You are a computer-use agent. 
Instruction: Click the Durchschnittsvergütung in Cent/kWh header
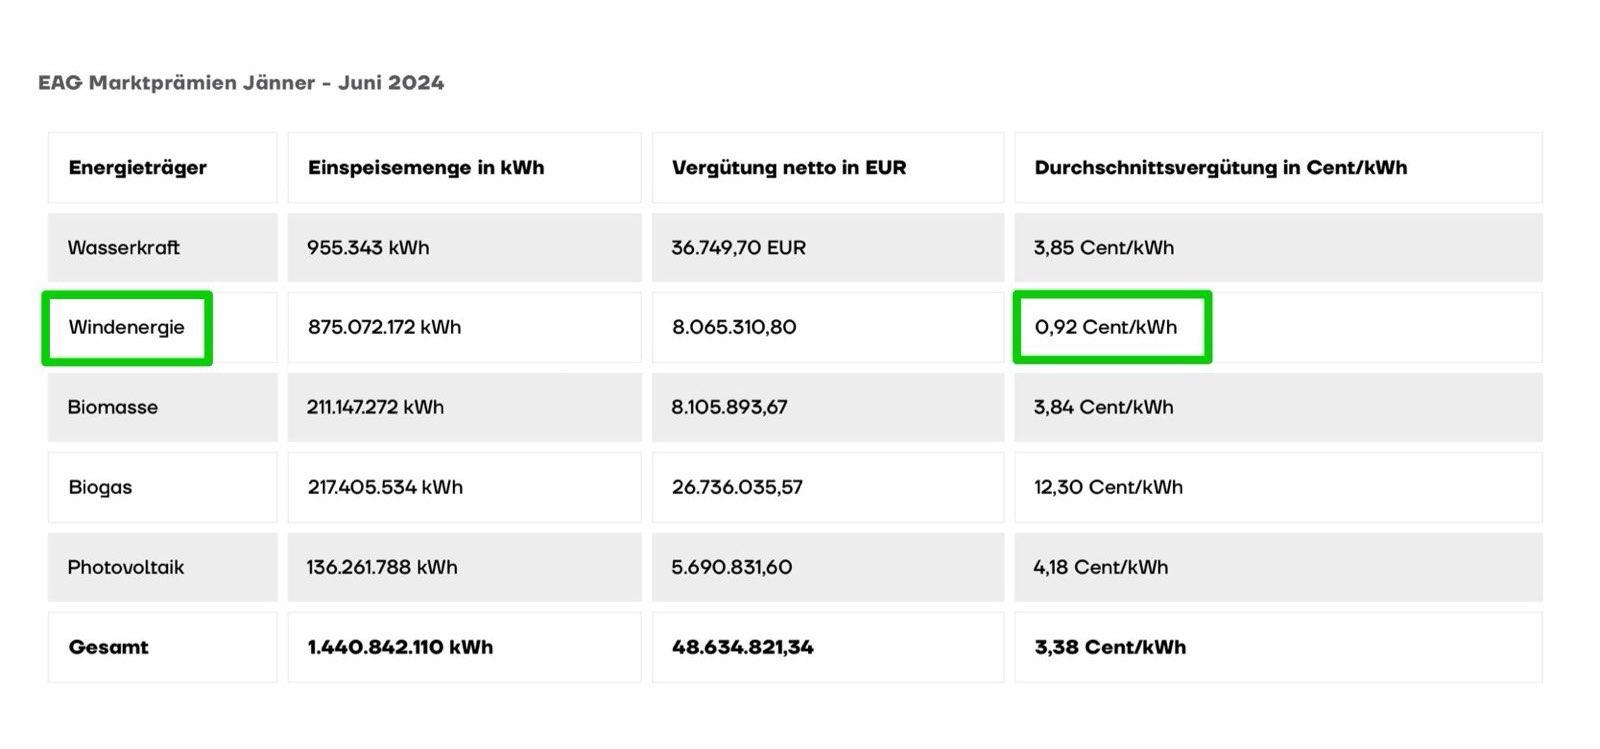[x=1221, y=168]
